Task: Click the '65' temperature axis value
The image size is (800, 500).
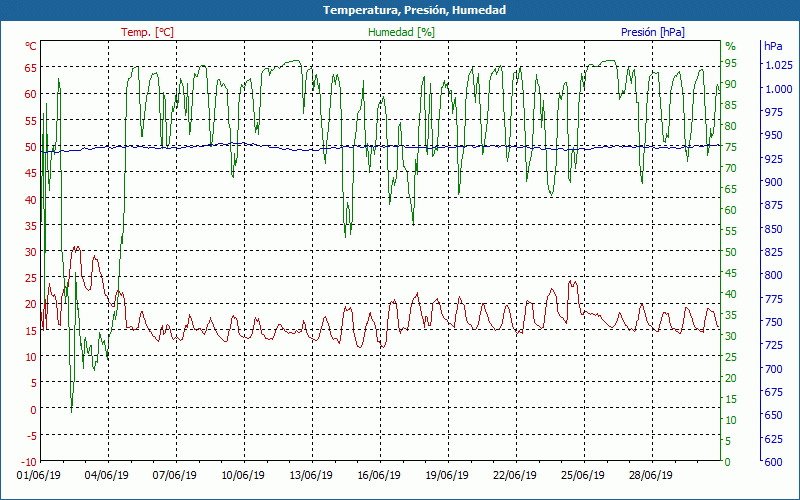Action: coord(31,68)
